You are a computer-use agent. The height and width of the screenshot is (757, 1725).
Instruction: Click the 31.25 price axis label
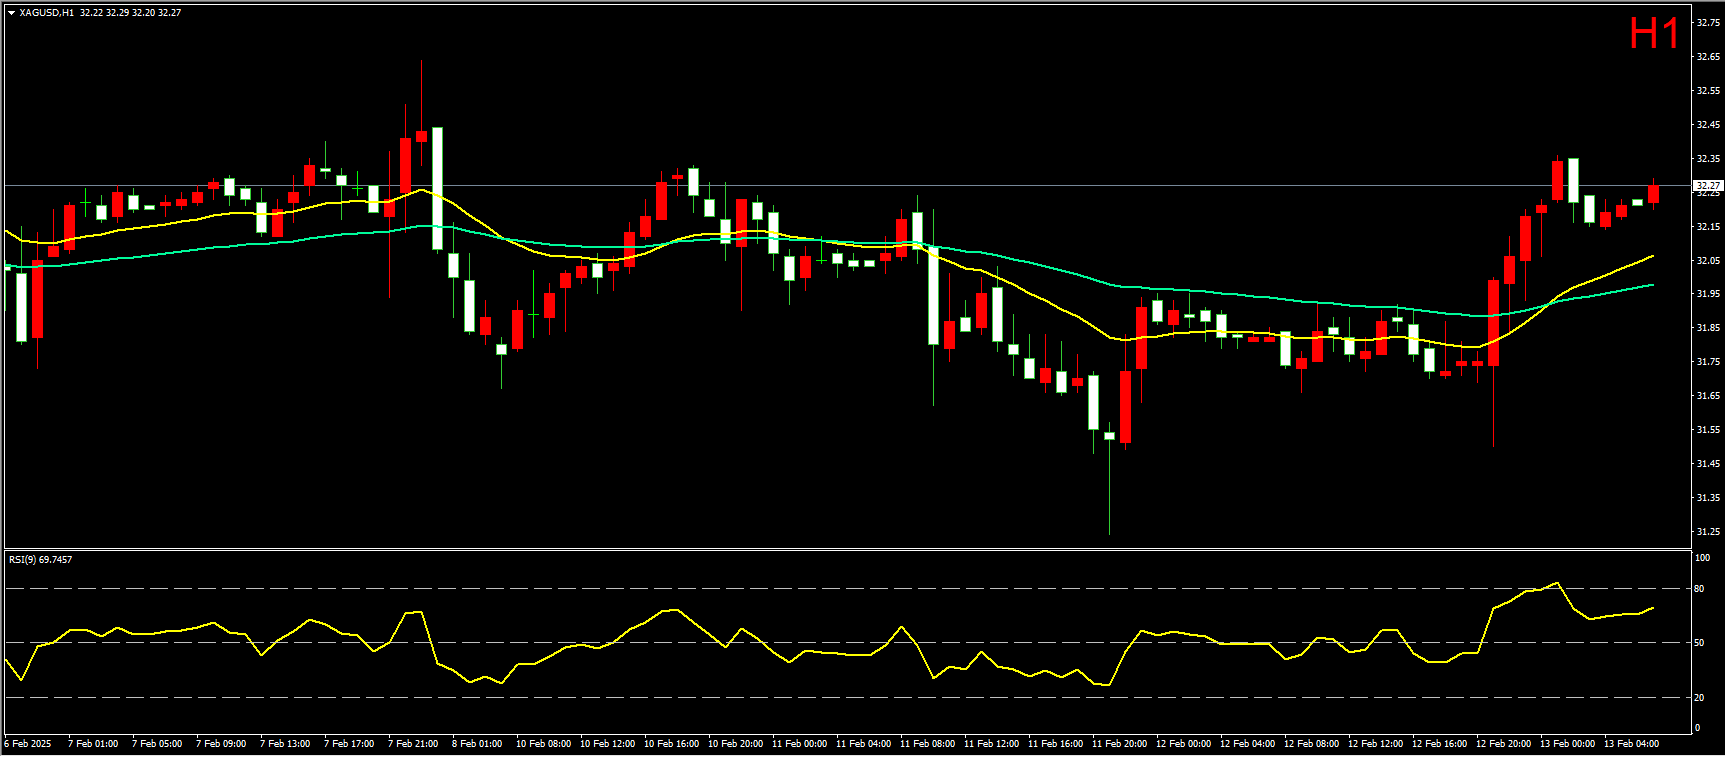[1708, 532]
